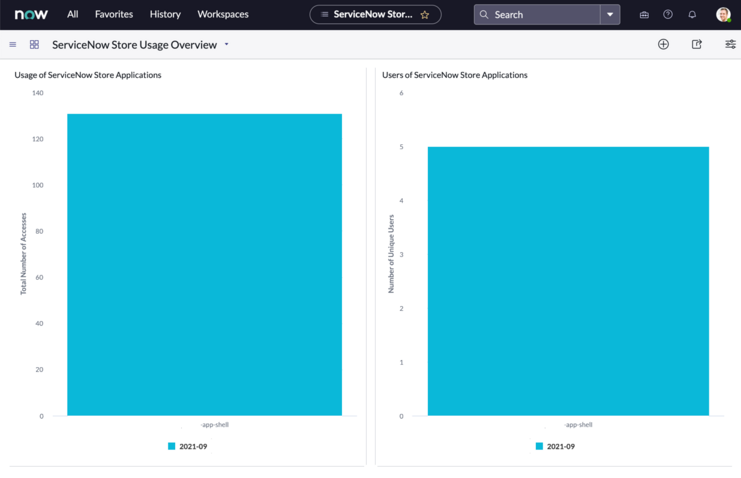741x478 pixels.
Task: Click the 'Users of ServiceNow Store Applications' title
Action: (x=455, y=75)
